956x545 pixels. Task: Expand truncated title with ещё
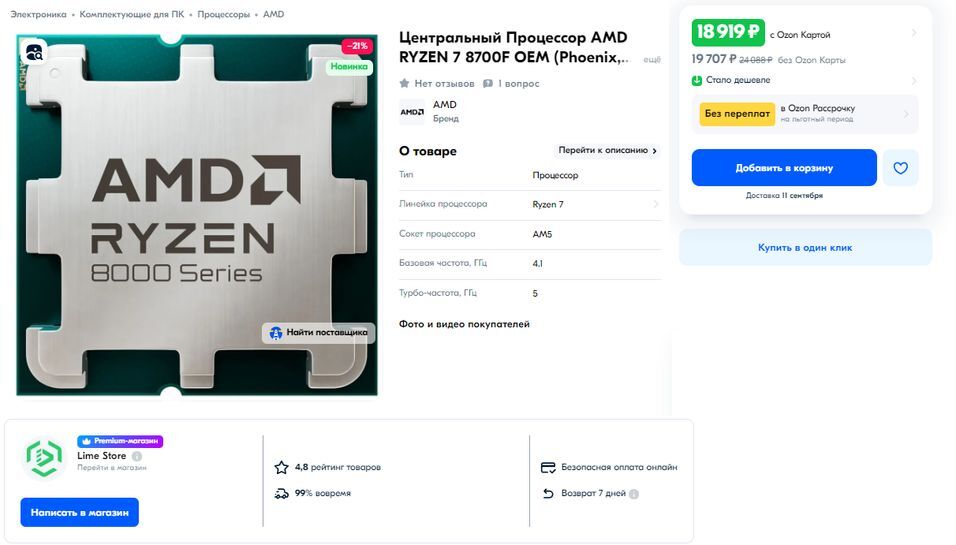coord(651,61)
